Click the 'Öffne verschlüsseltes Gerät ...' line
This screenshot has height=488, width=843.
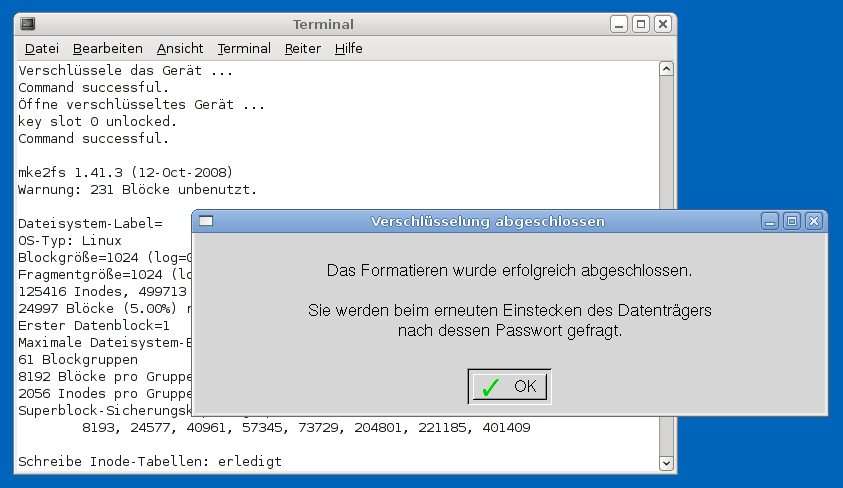pyautogui.click(x=141, y=104)
